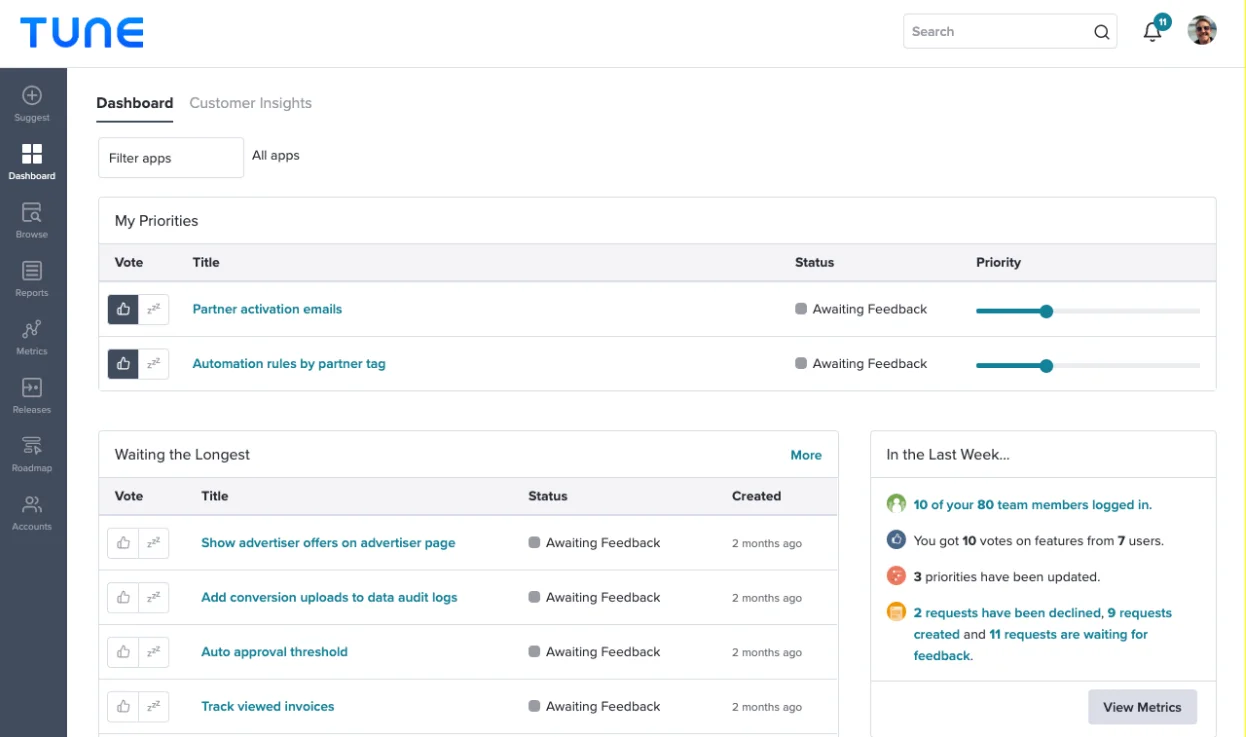Click the TUNE logo

pyautogui.click(x=82, y=32)
